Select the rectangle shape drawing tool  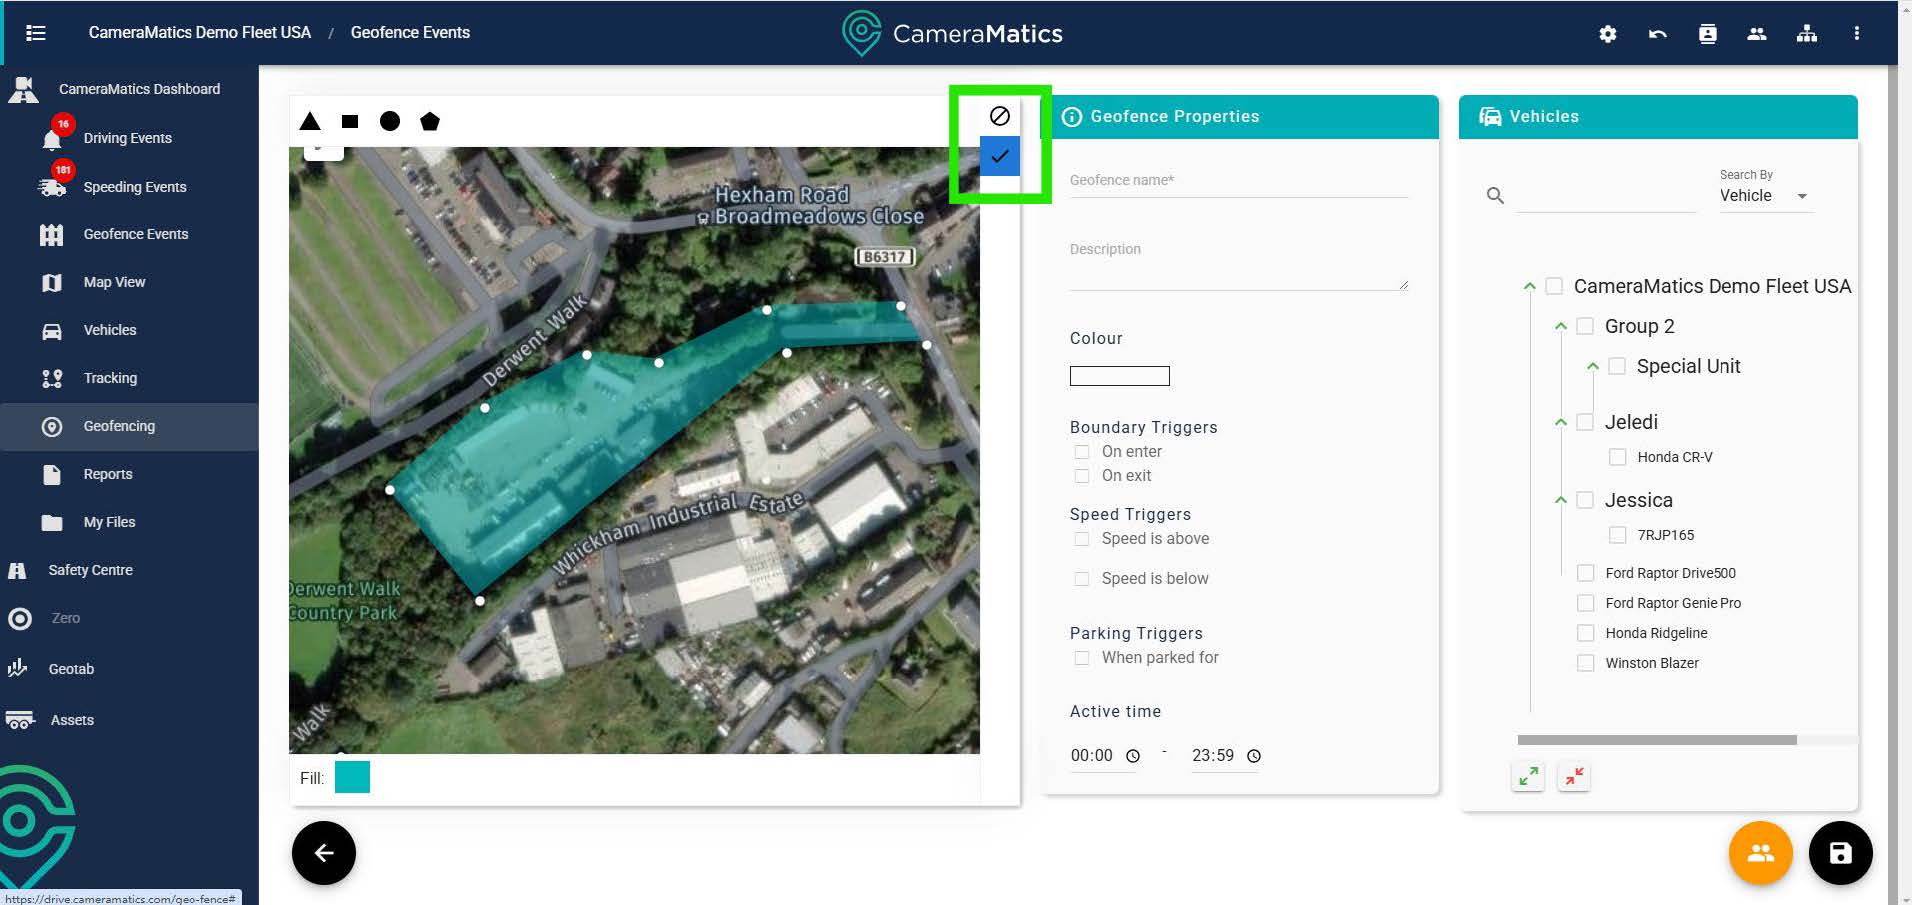(x=350, y=121)
